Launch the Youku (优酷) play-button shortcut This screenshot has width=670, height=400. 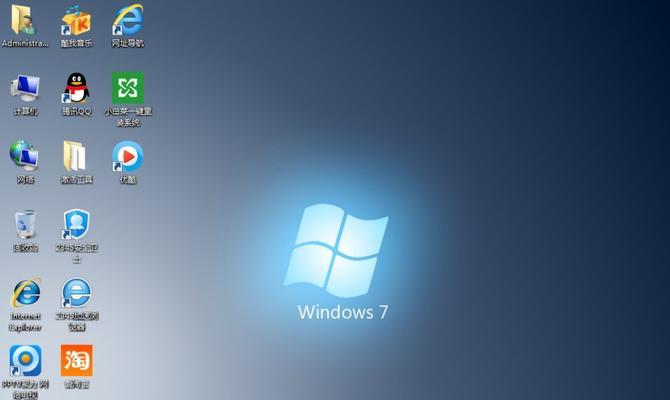click(x=127, y=156)
